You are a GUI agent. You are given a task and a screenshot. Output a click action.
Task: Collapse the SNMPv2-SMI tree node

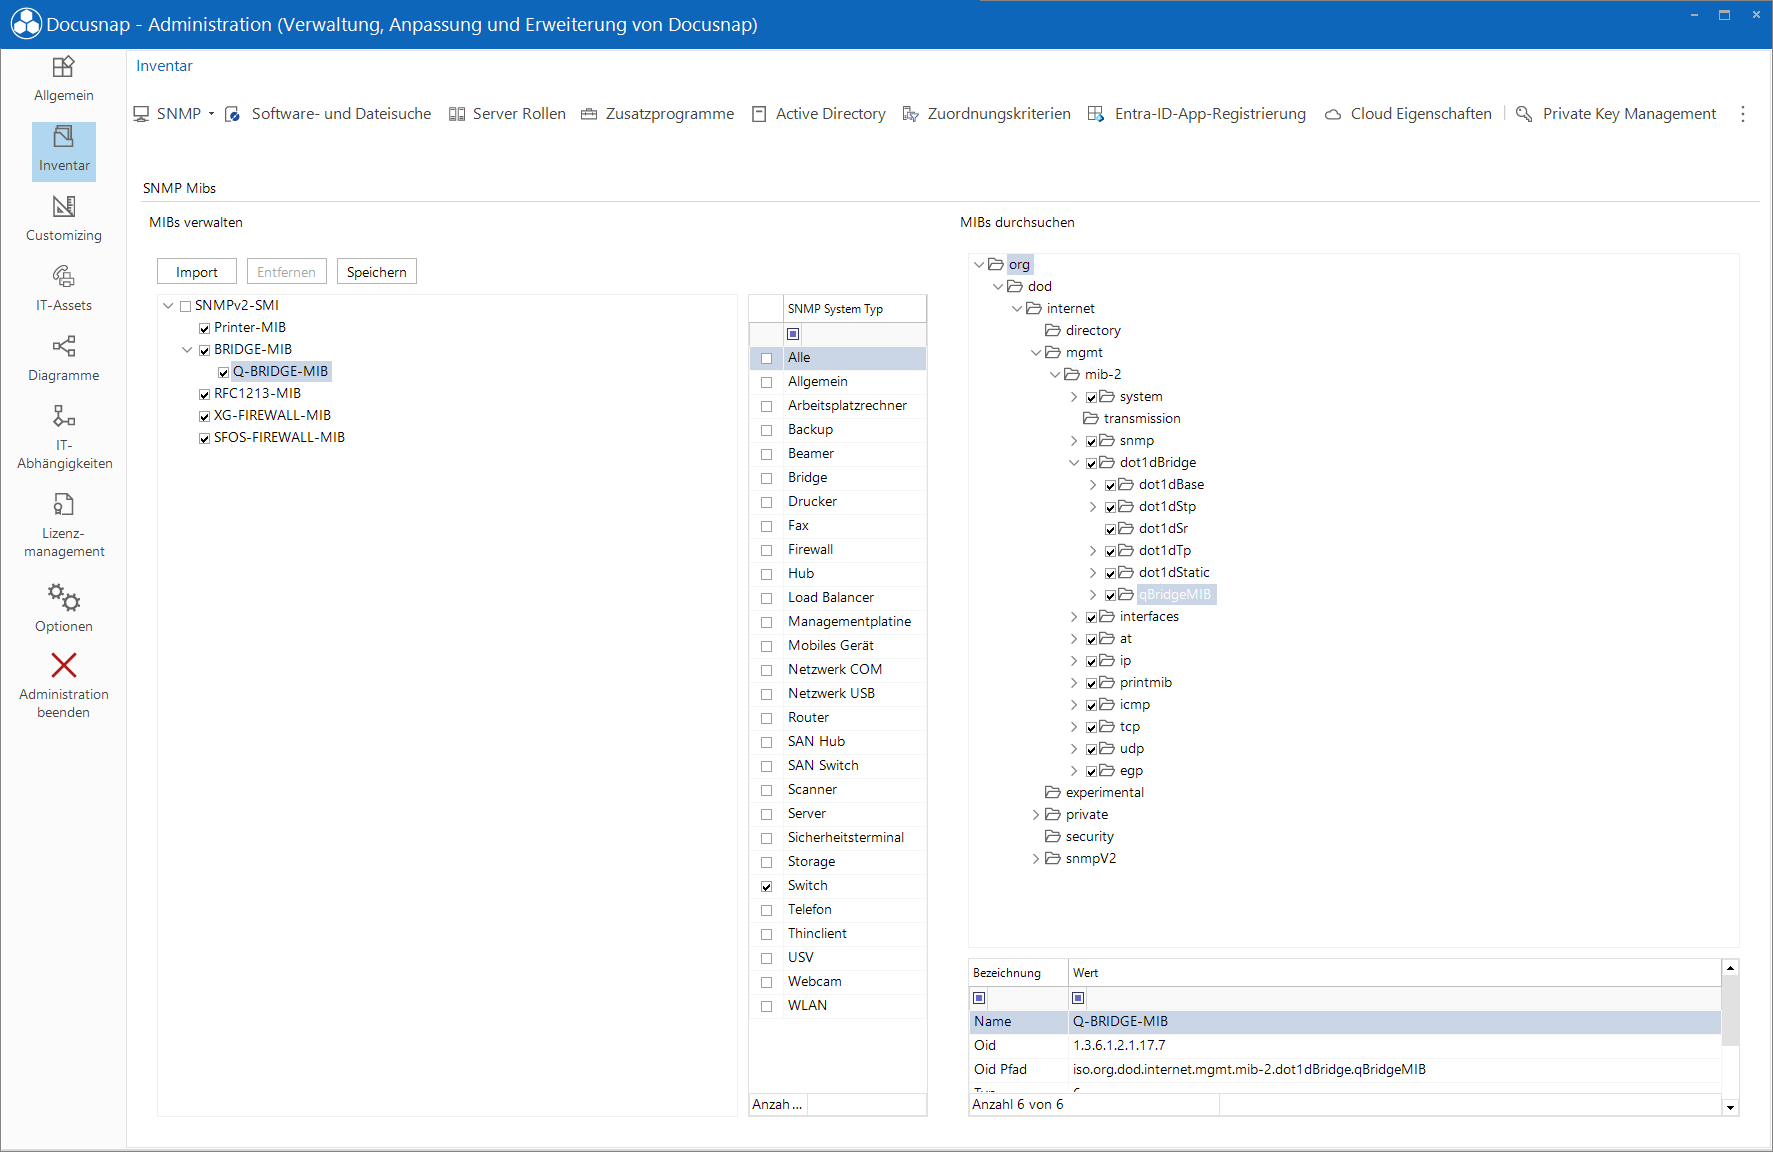(x=168, y=306)
